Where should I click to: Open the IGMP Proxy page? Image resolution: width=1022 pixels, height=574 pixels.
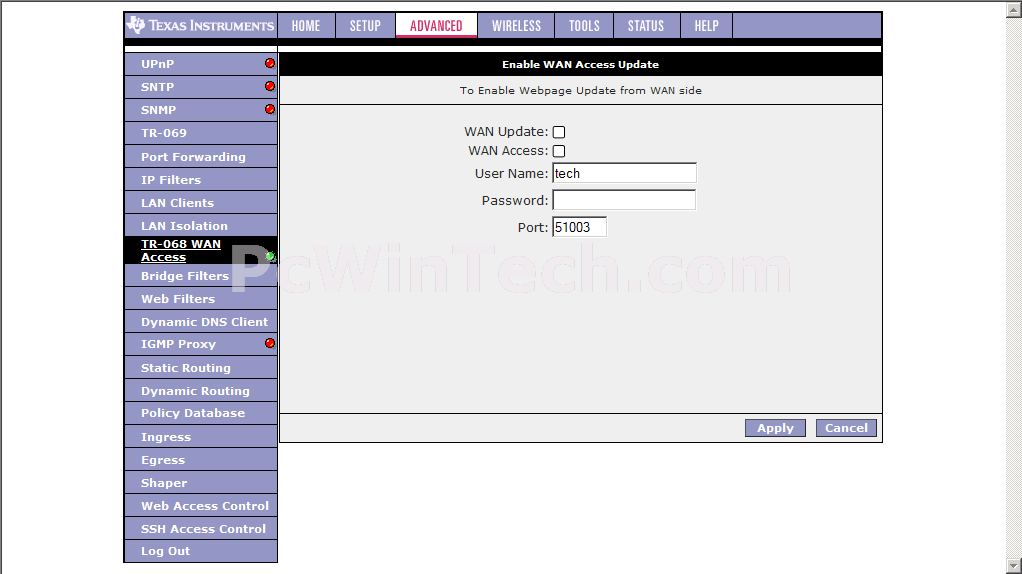[x=178, y=344]
